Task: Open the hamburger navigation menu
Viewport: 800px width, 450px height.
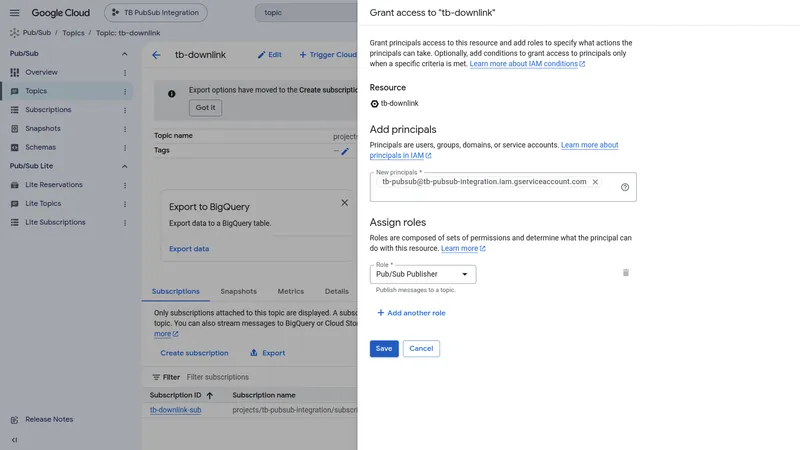Action: (14, 13)
